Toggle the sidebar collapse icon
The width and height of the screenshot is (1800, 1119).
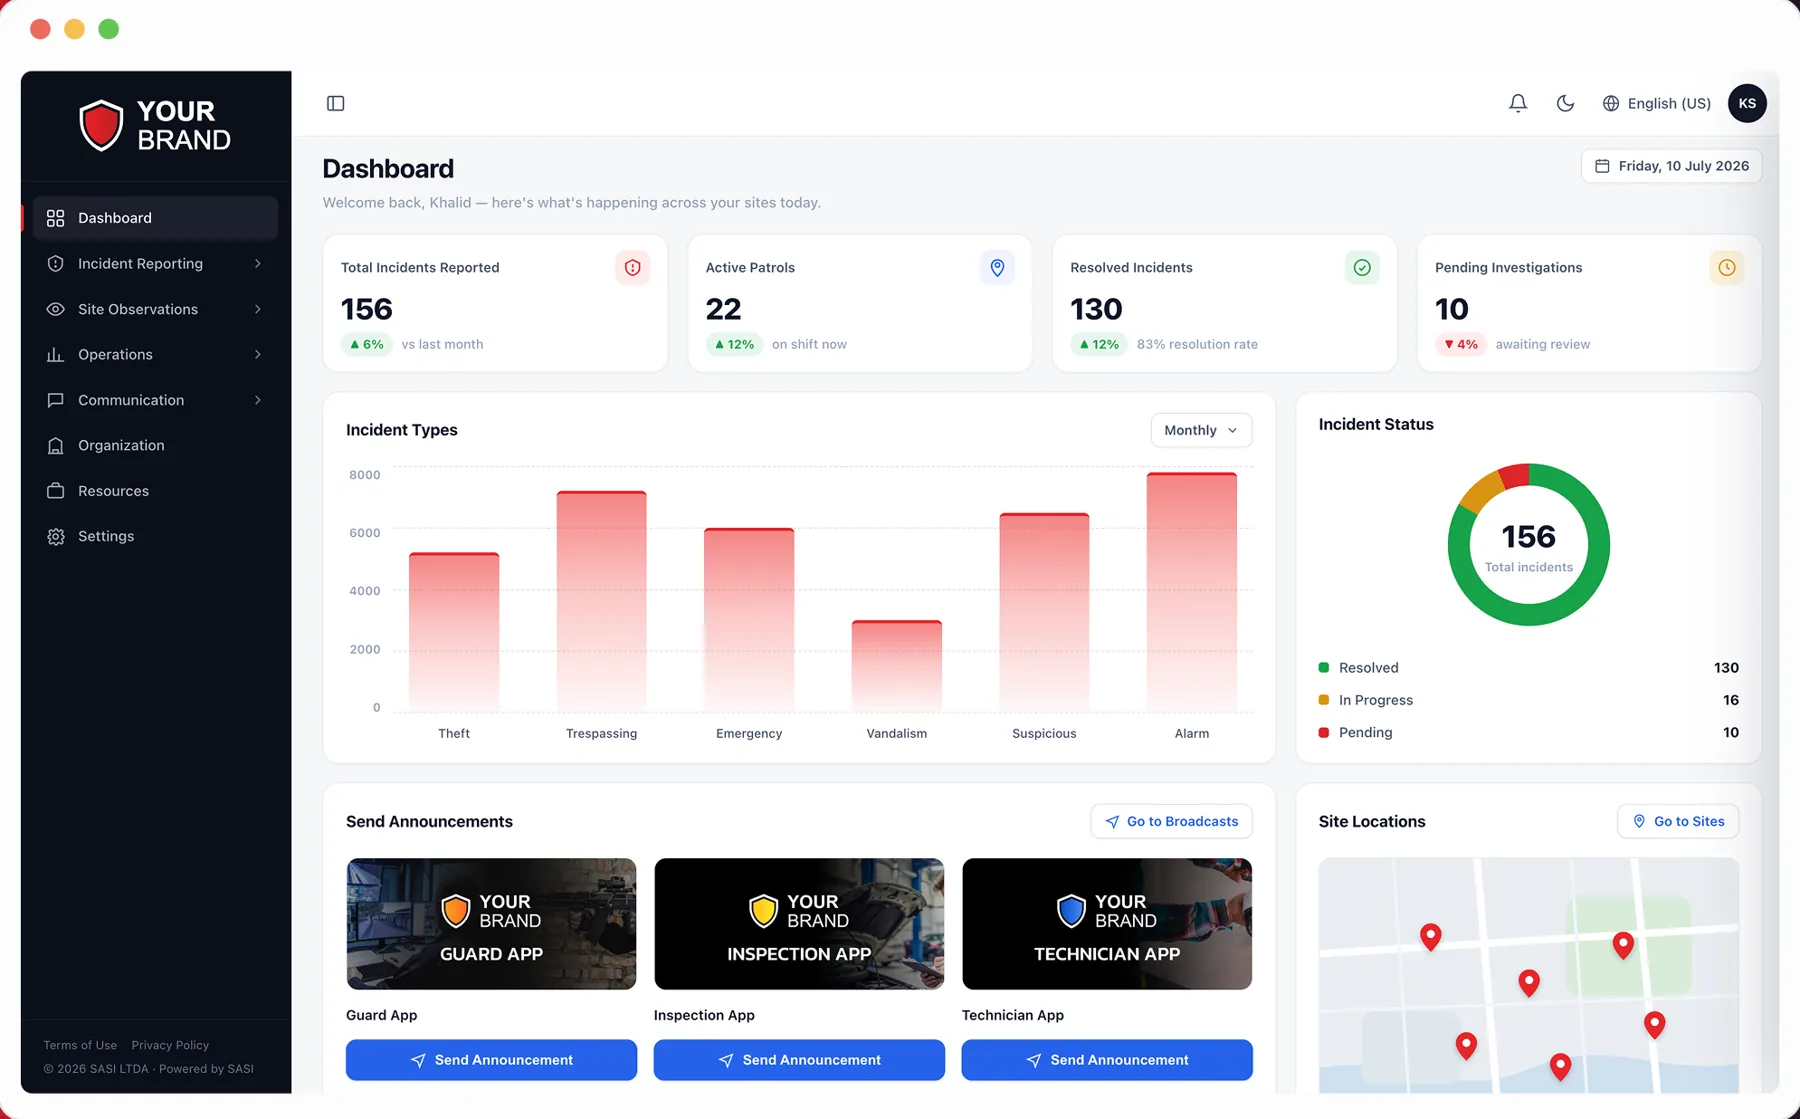pyautogui.click(x=335, y=103)
